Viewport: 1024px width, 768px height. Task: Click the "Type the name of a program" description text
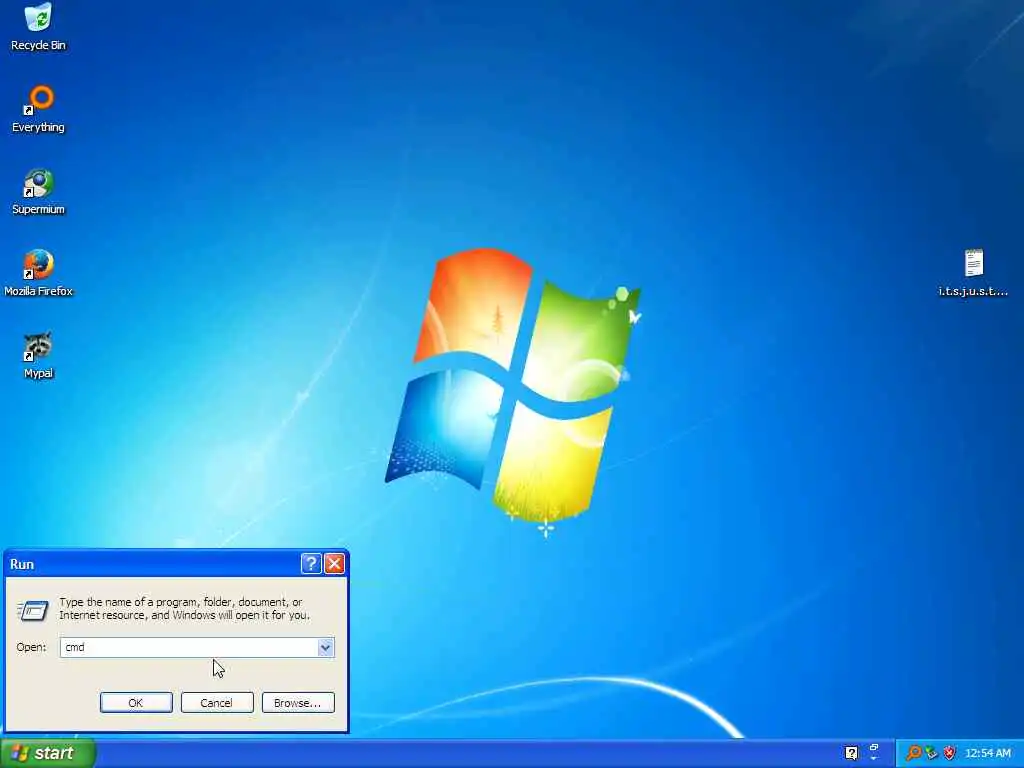[x=184, y=609]
